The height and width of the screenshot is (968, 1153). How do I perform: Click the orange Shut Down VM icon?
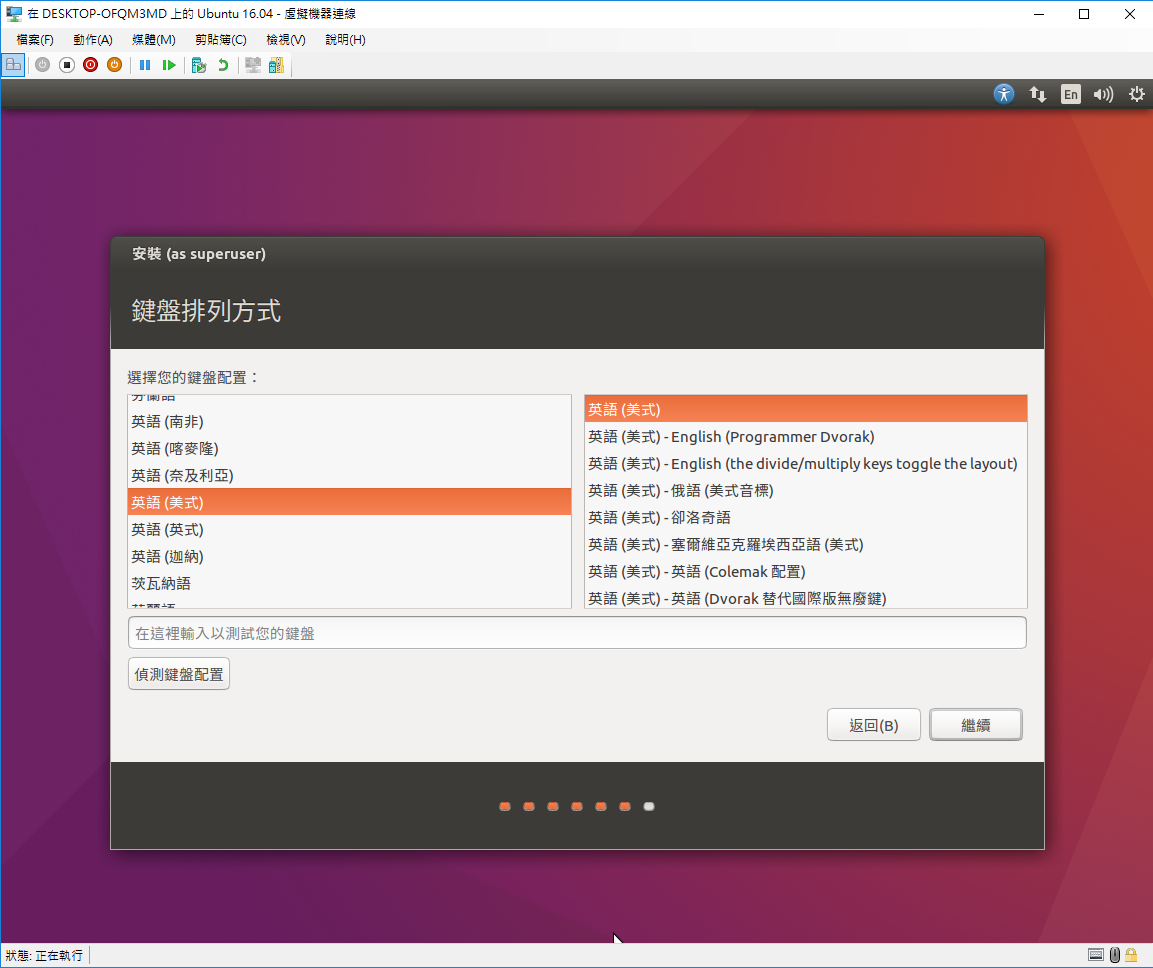pyautogui.click(x=114, y=65)
